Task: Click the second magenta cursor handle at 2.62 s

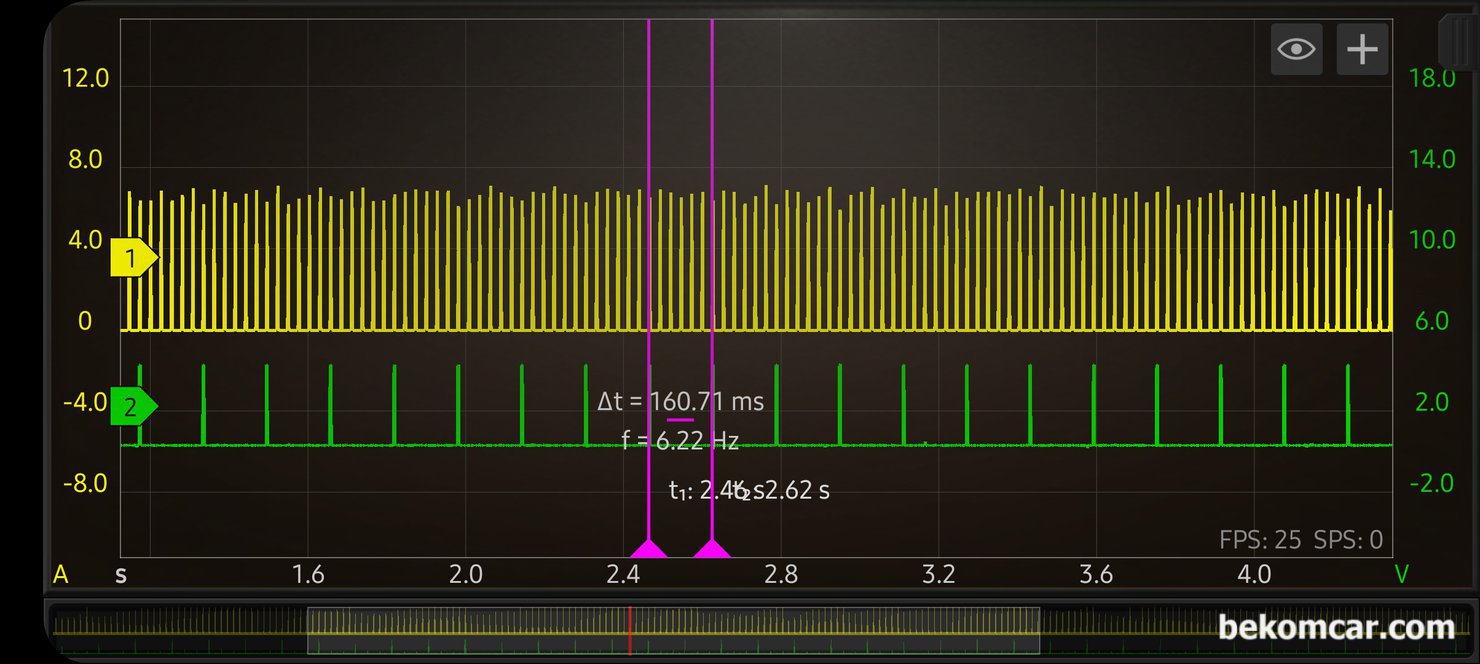Action: 712,548
